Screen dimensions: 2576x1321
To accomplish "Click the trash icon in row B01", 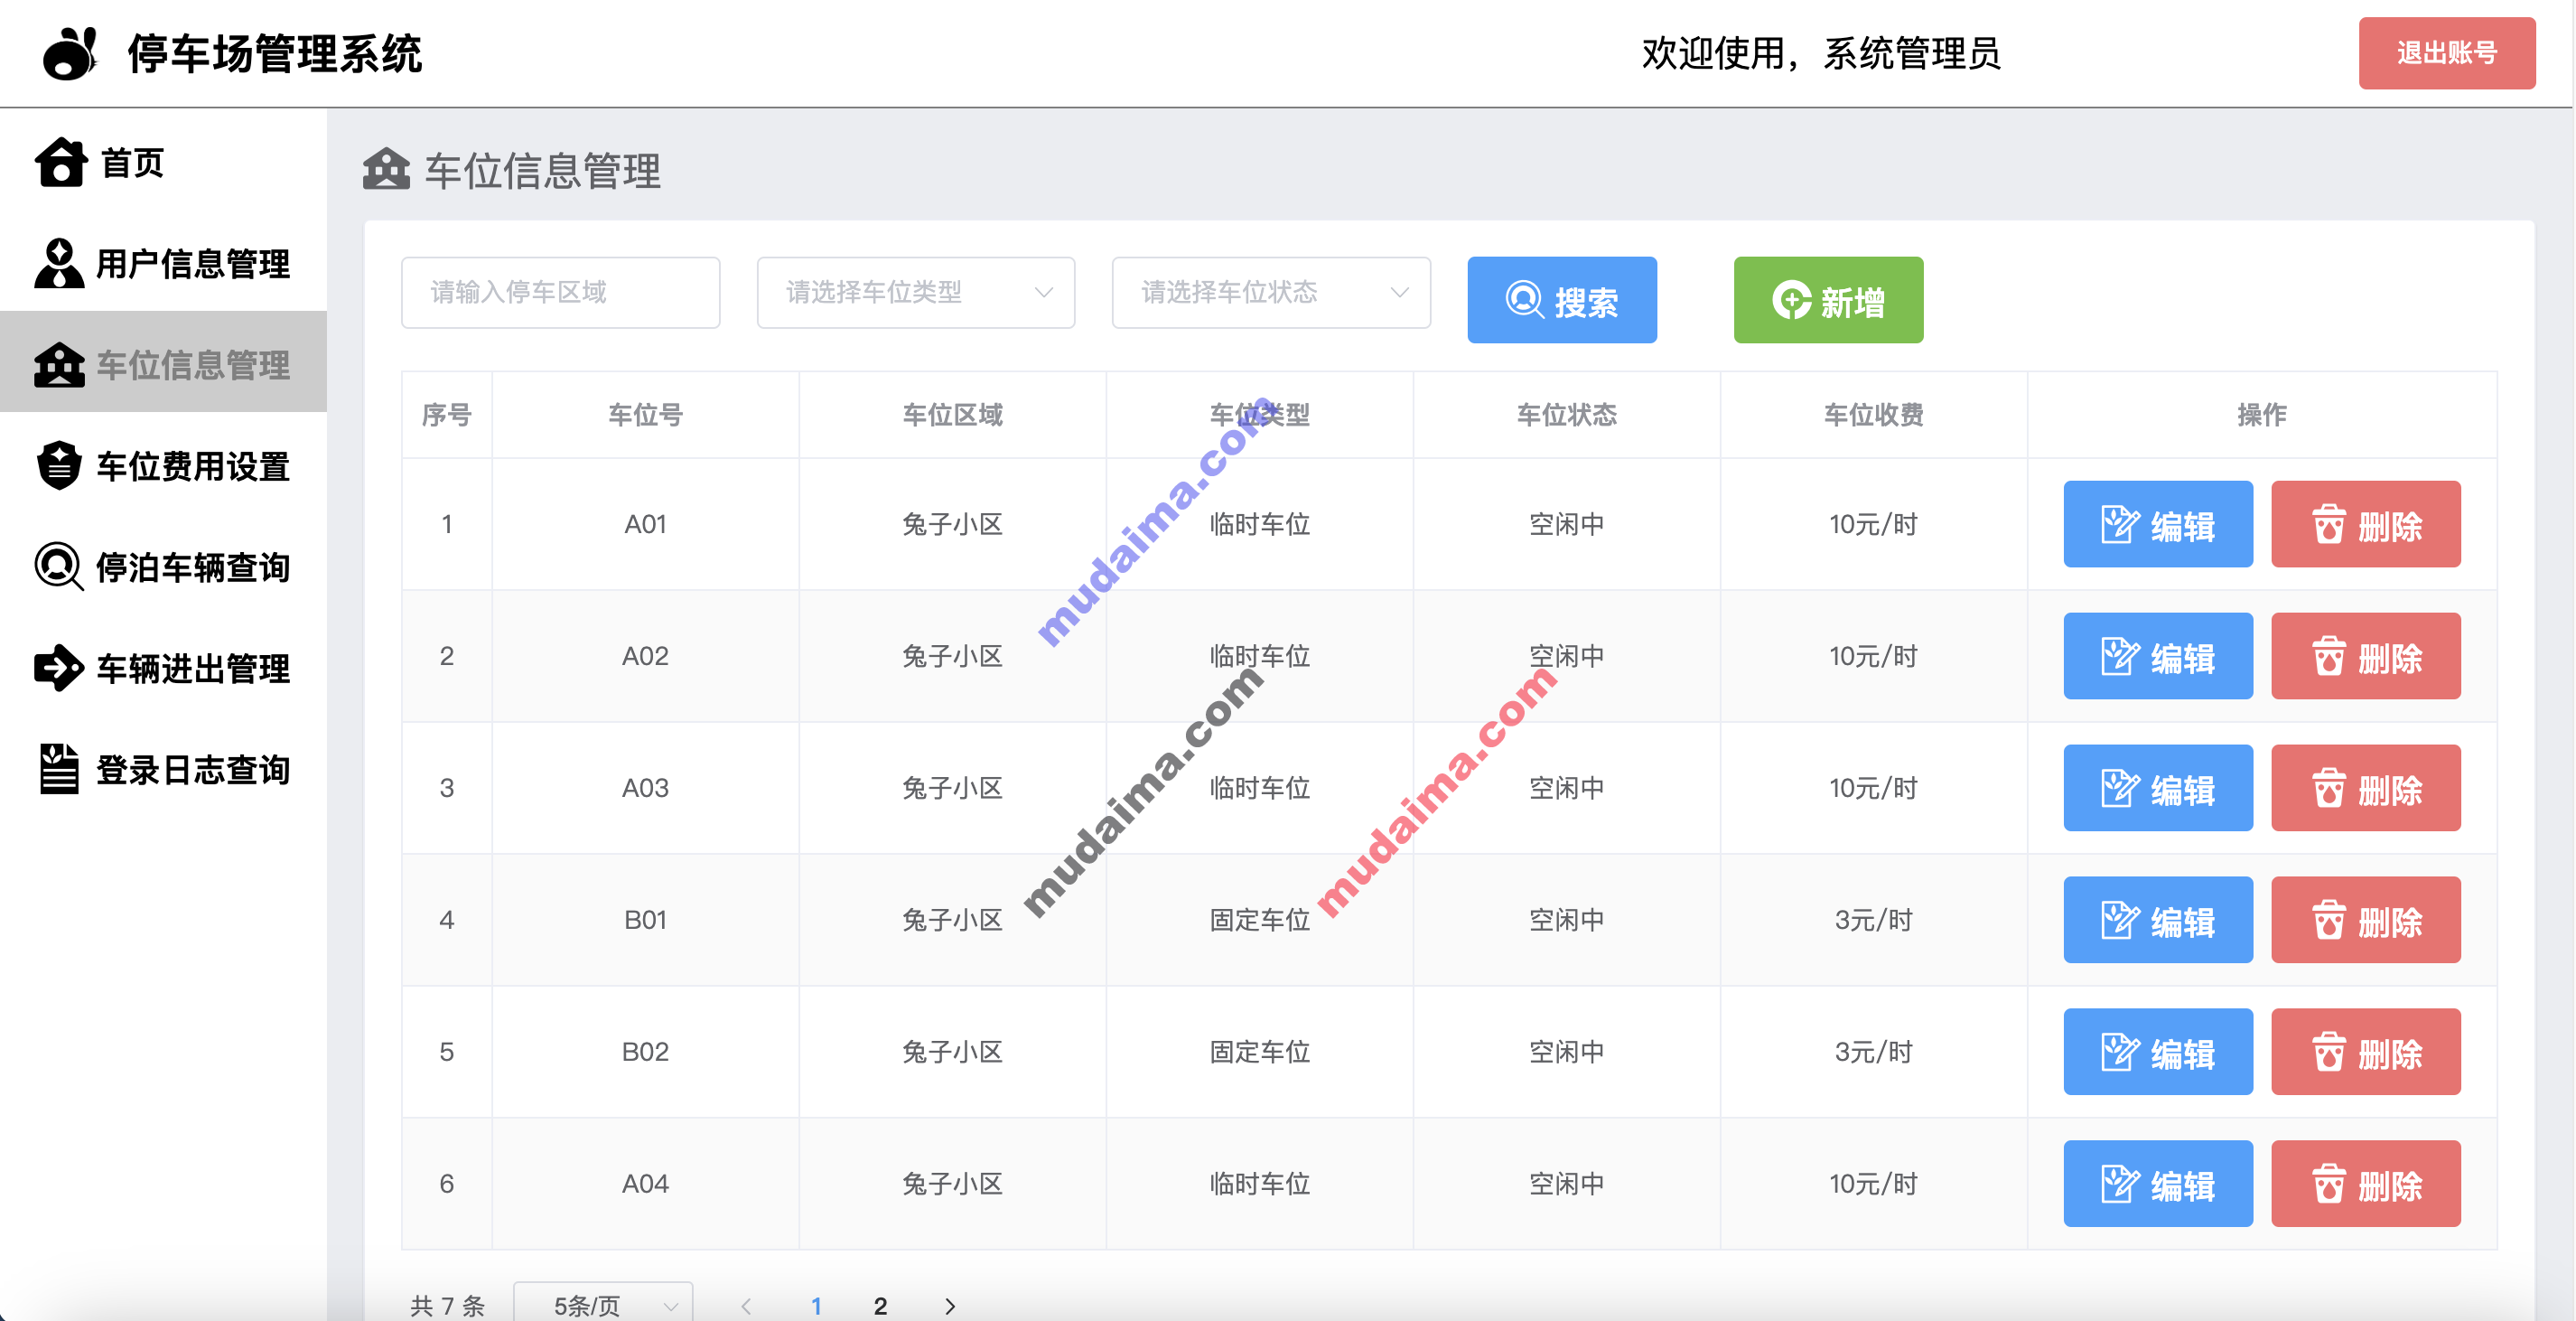I will click(2329, 920).
